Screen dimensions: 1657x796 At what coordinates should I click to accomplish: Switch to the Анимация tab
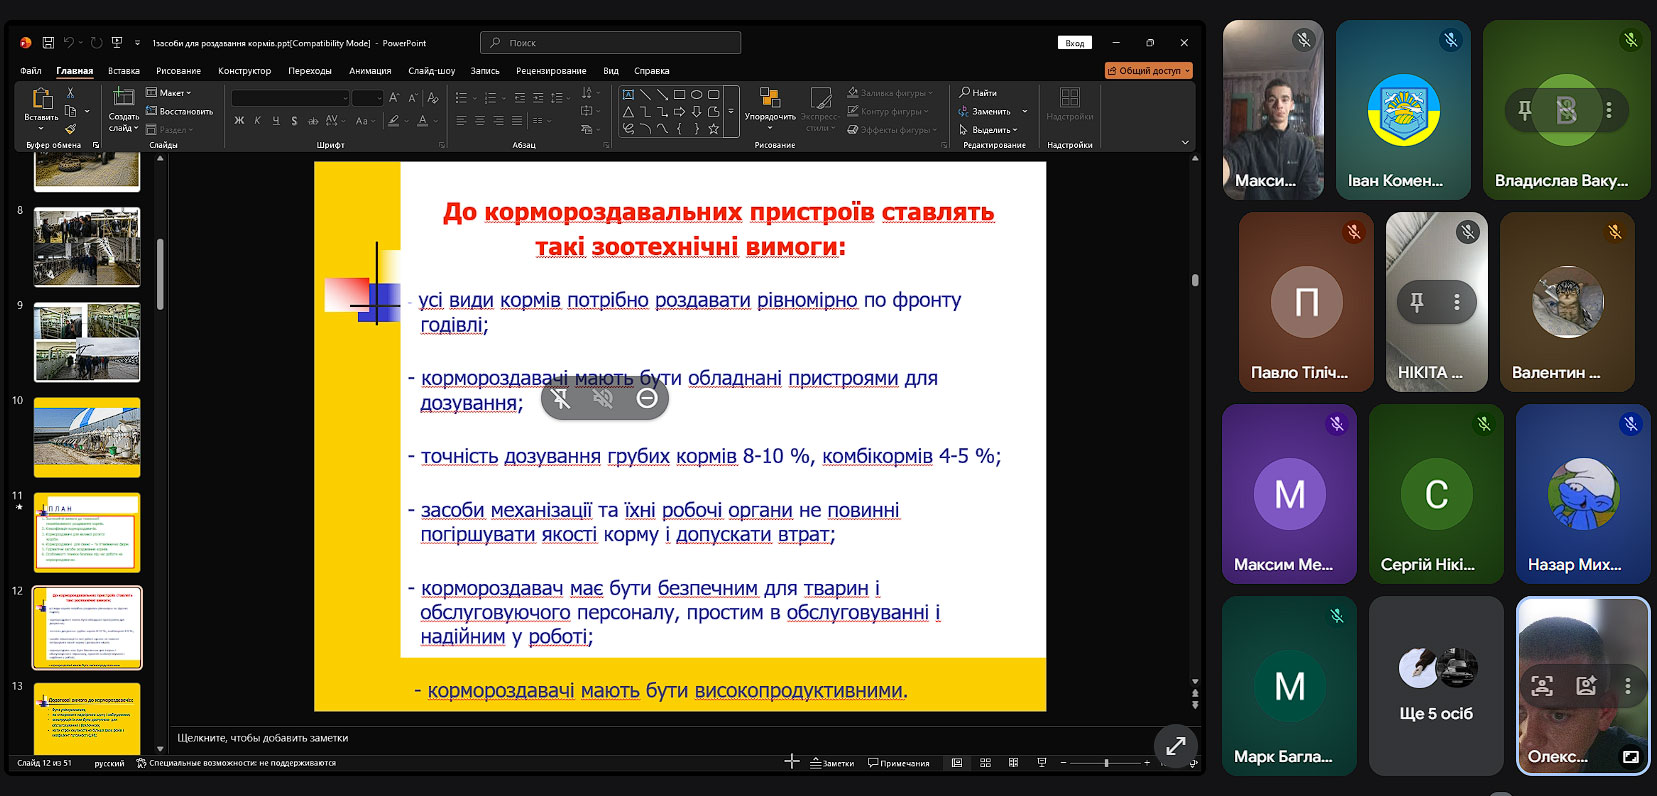370,71
